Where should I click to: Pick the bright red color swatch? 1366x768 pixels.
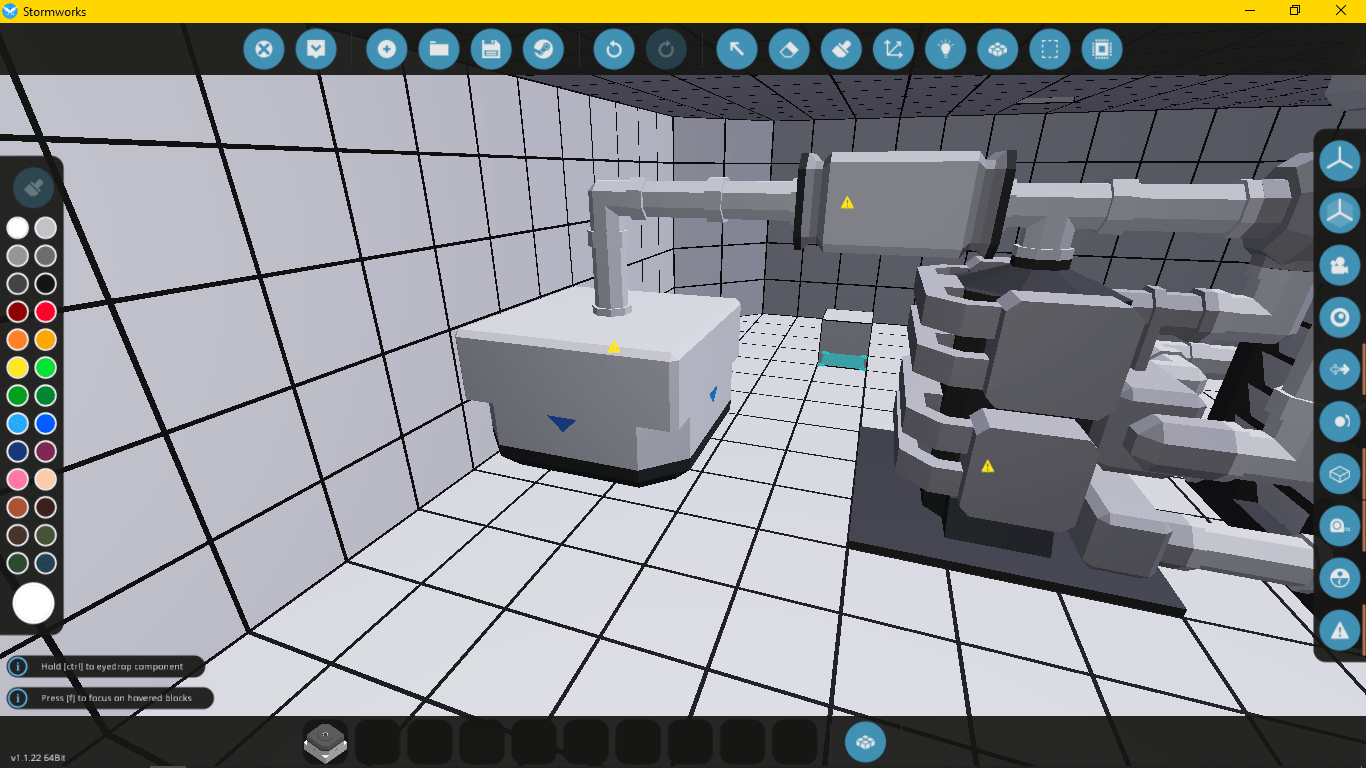[46, 312]
